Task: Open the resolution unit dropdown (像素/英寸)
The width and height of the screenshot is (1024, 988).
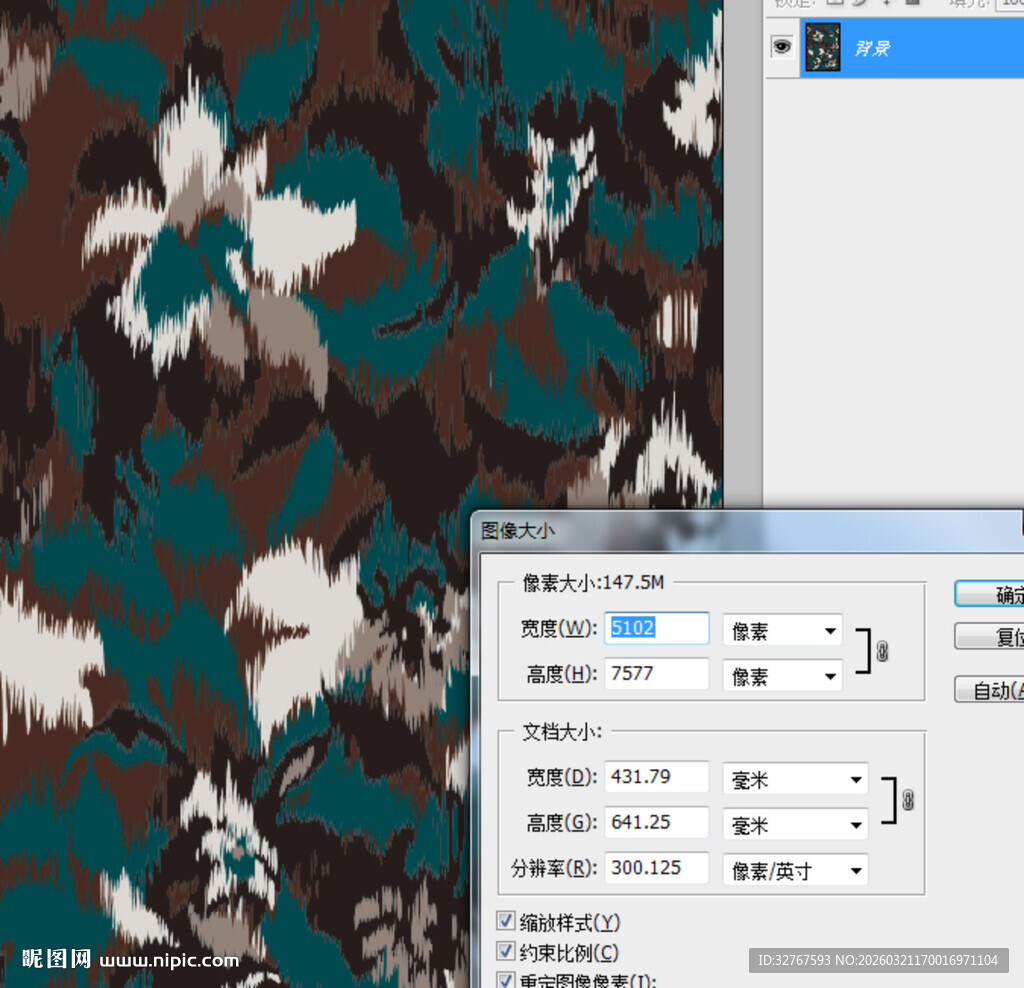Action: pyautogui.click(x=795, y=870)
